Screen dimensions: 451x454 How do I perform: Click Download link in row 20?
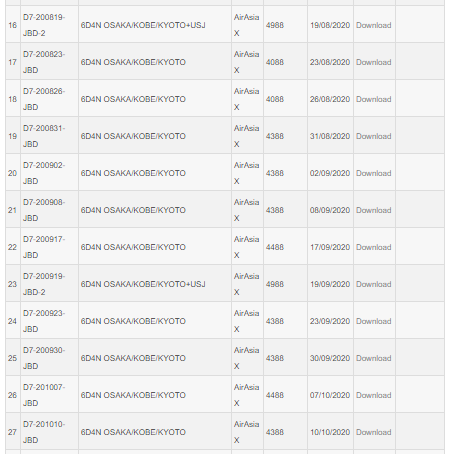coord(373,173)
